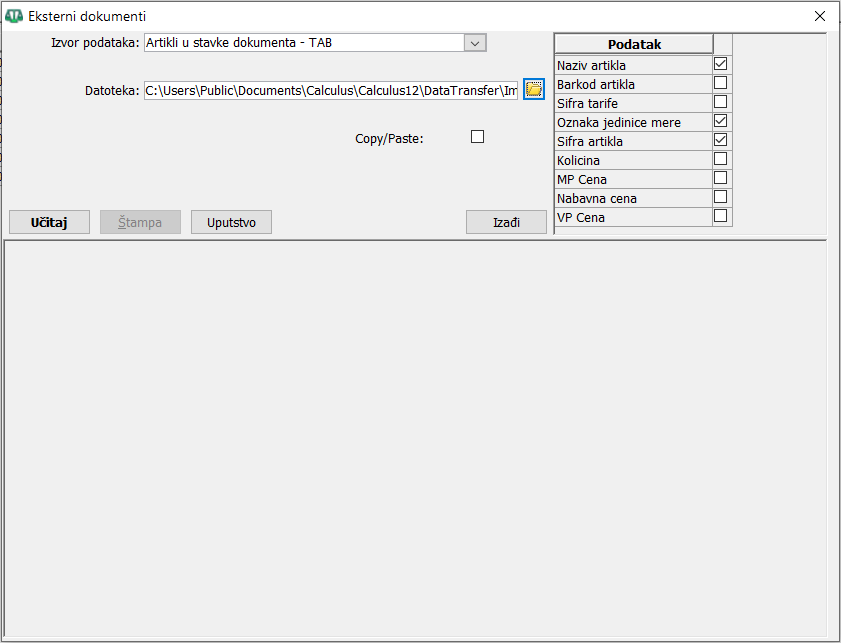The width and height of the screenshot is (841, 643).
Task: Enable the Sifra tarife checkbox
Action: [x=720, y=102]
